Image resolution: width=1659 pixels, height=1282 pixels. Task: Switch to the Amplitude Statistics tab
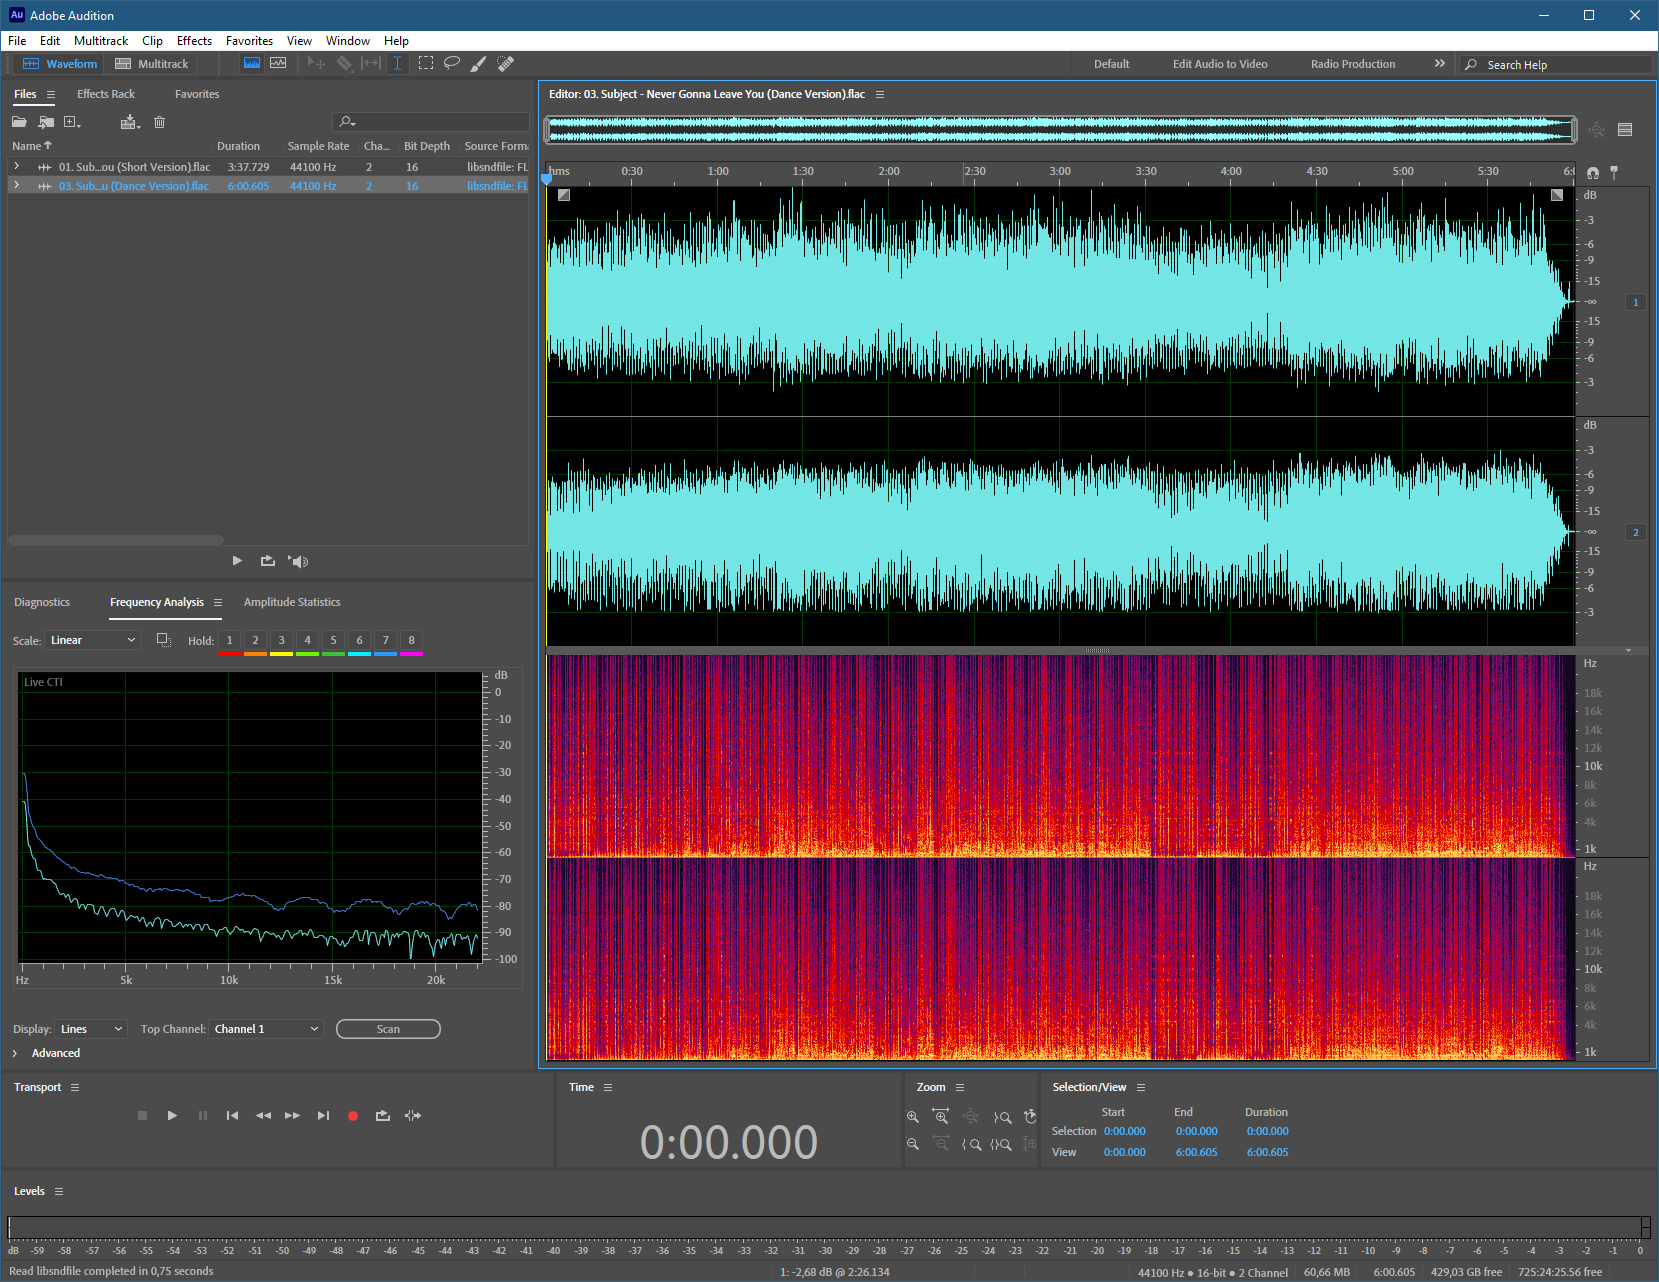[x=292, y=602]
